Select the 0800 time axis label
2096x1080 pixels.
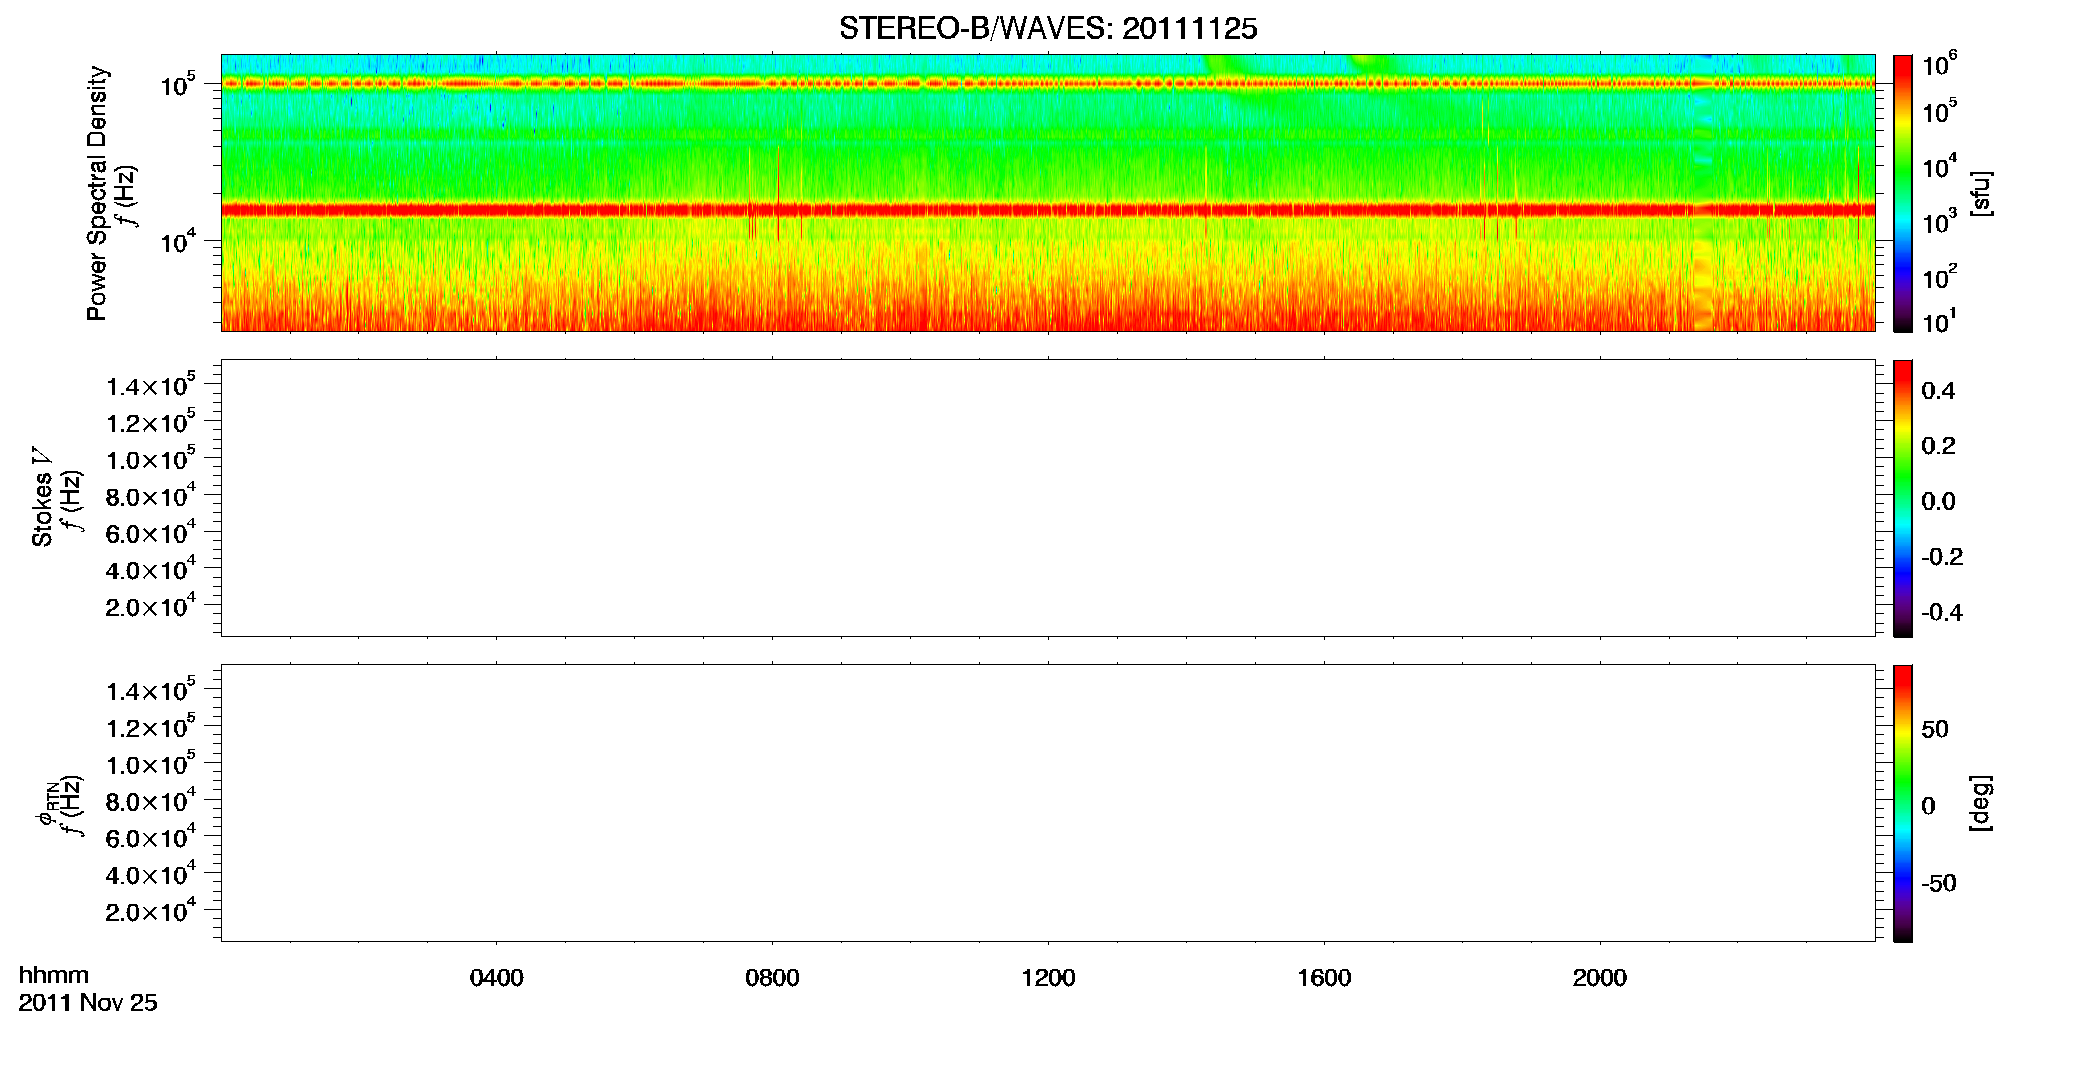(772, 978)
